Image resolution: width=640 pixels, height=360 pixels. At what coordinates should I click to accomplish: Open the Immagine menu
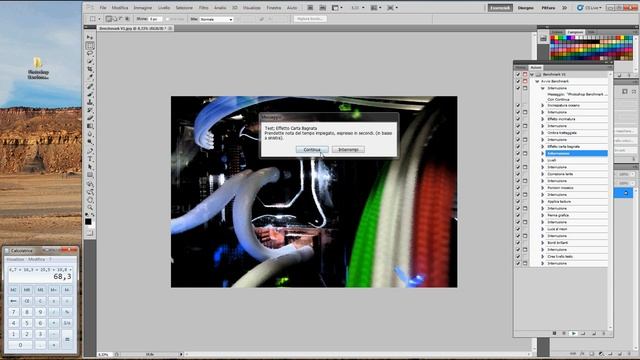142,8
